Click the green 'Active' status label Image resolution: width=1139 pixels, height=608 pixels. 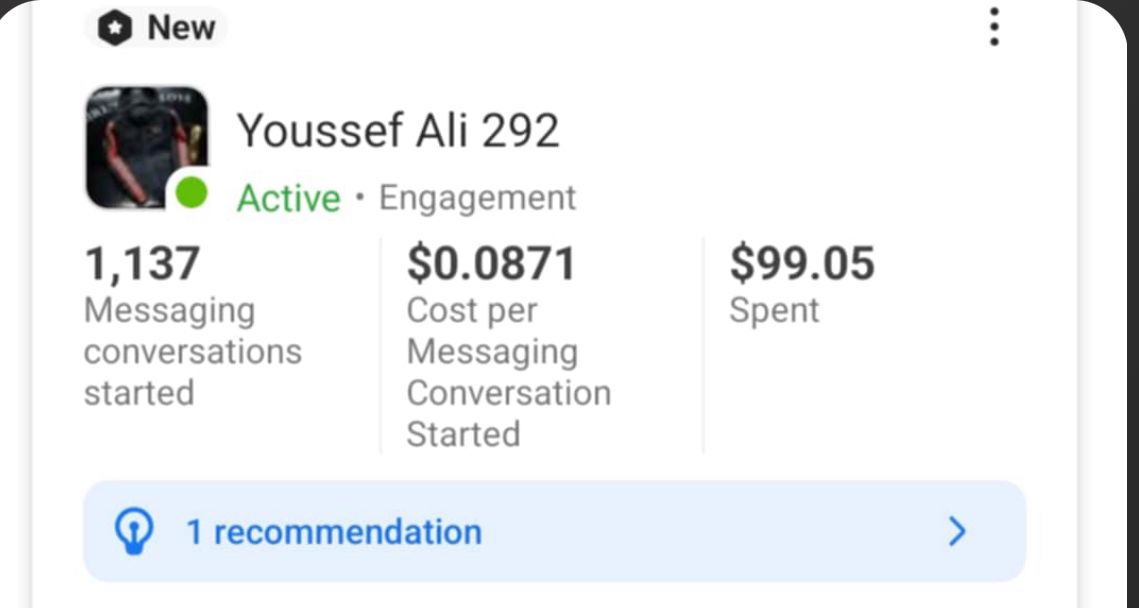click(288, 198)
